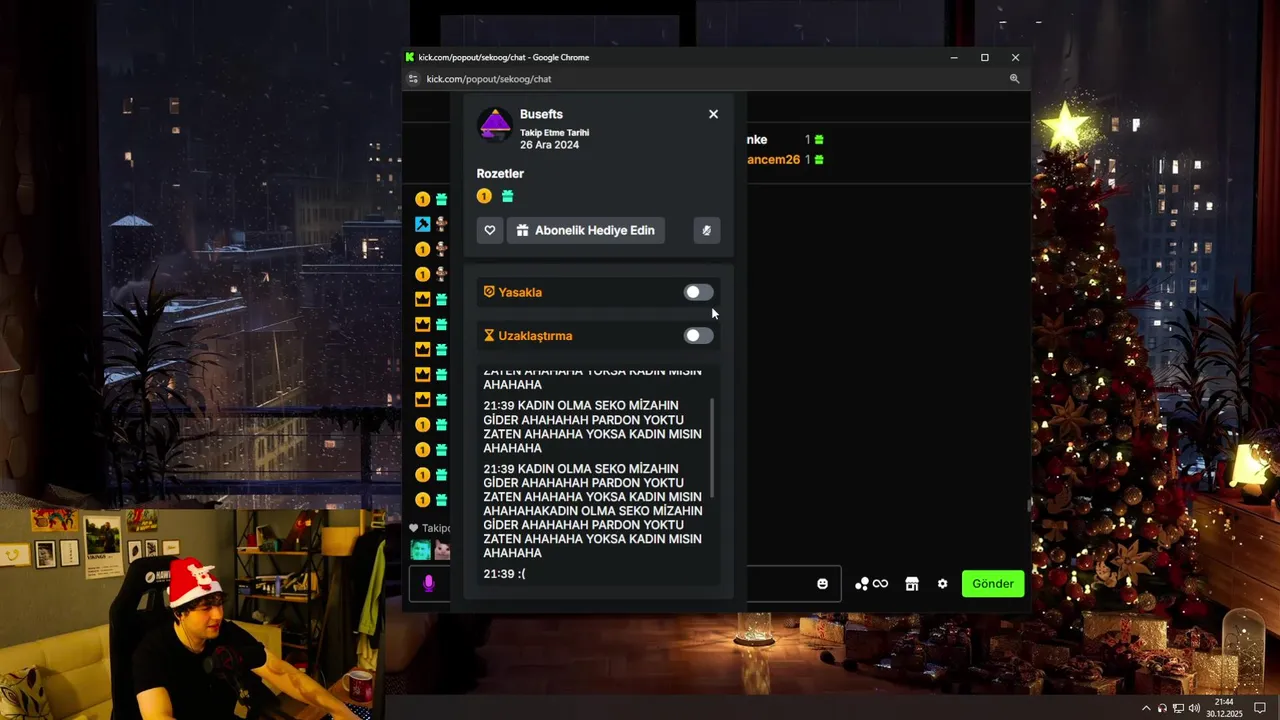Image resolution: width=1280 pixels, height=720 pixels.
Task: Click the chat message input field
Action: pyautogui.click(x=624, y=583)
